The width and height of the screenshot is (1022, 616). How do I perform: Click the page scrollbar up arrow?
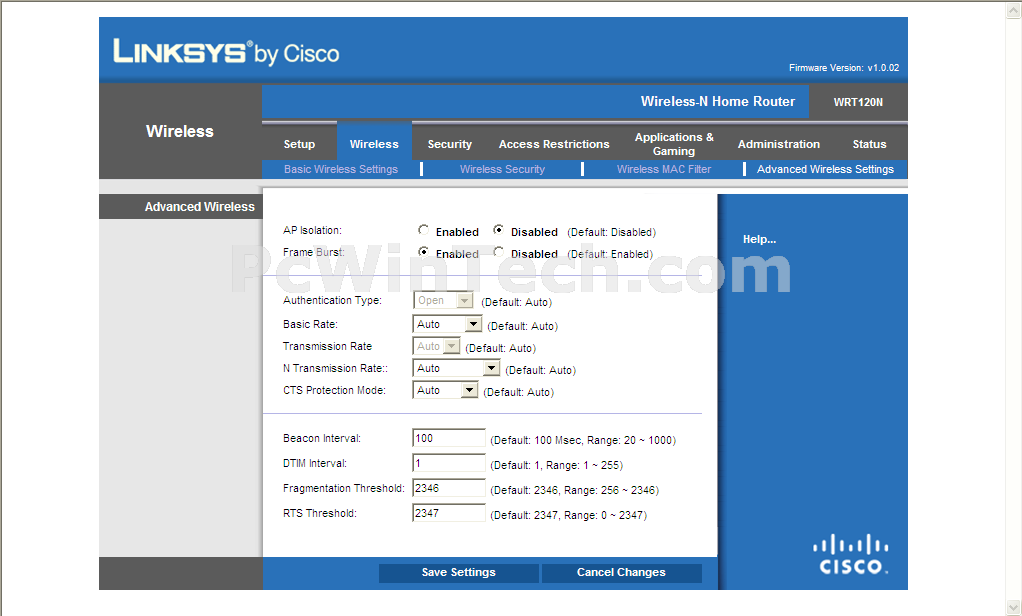(x=1014, y=9)
